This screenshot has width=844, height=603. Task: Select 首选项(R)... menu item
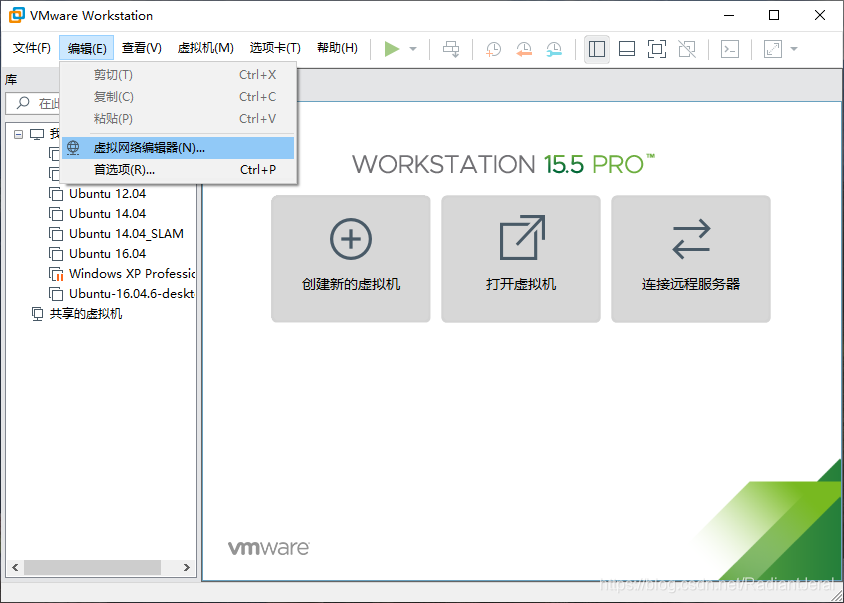[x=178, y=170]
